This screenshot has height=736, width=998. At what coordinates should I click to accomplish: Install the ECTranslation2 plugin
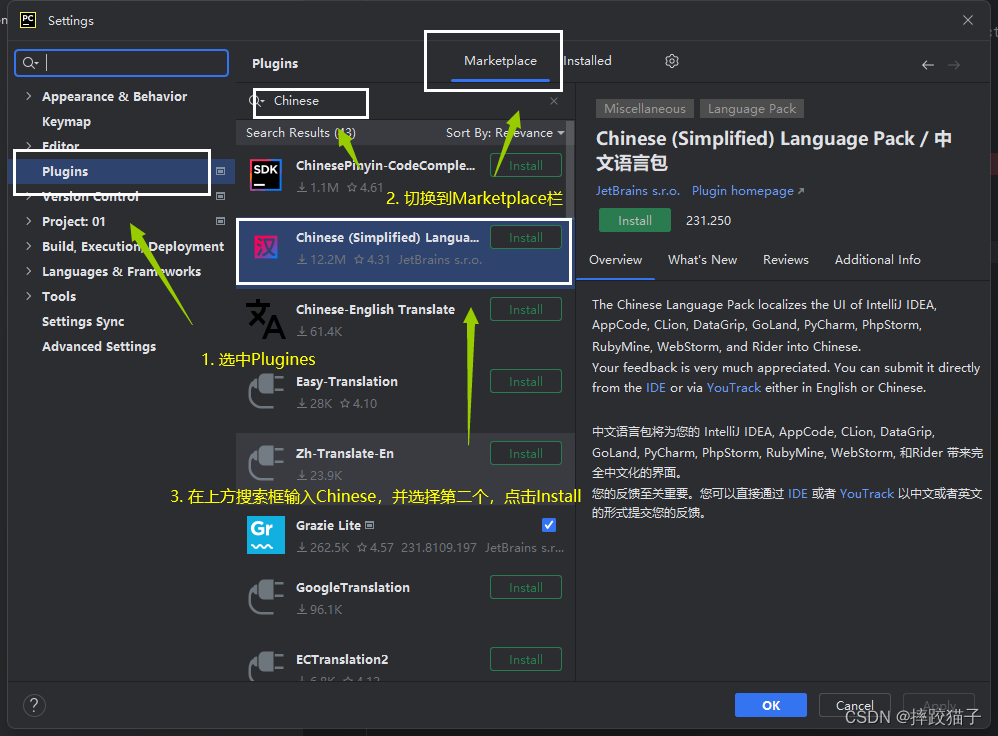click(x=526, y=660)
